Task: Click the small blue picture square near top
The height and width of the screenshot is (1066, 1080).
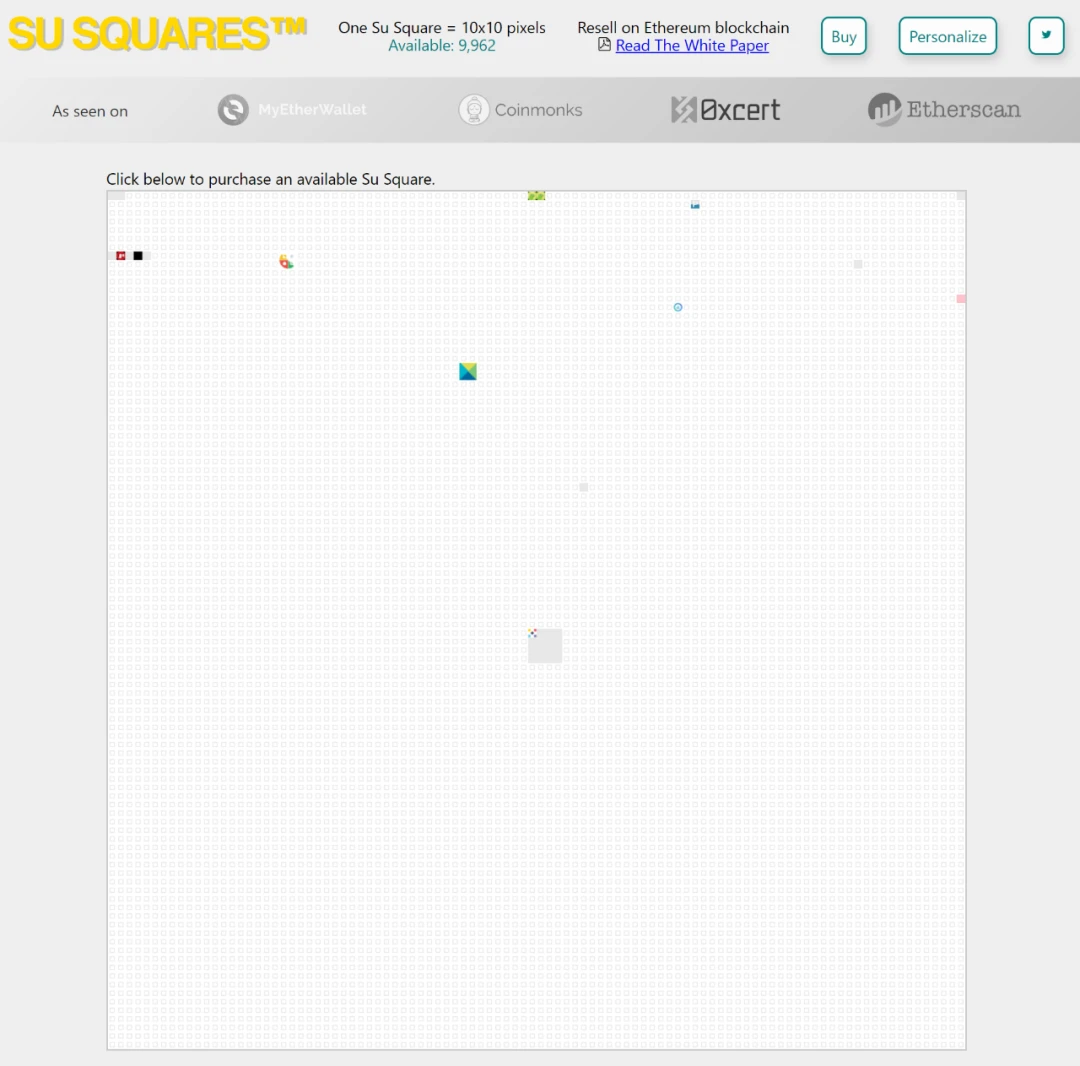Action: (695, 205)
